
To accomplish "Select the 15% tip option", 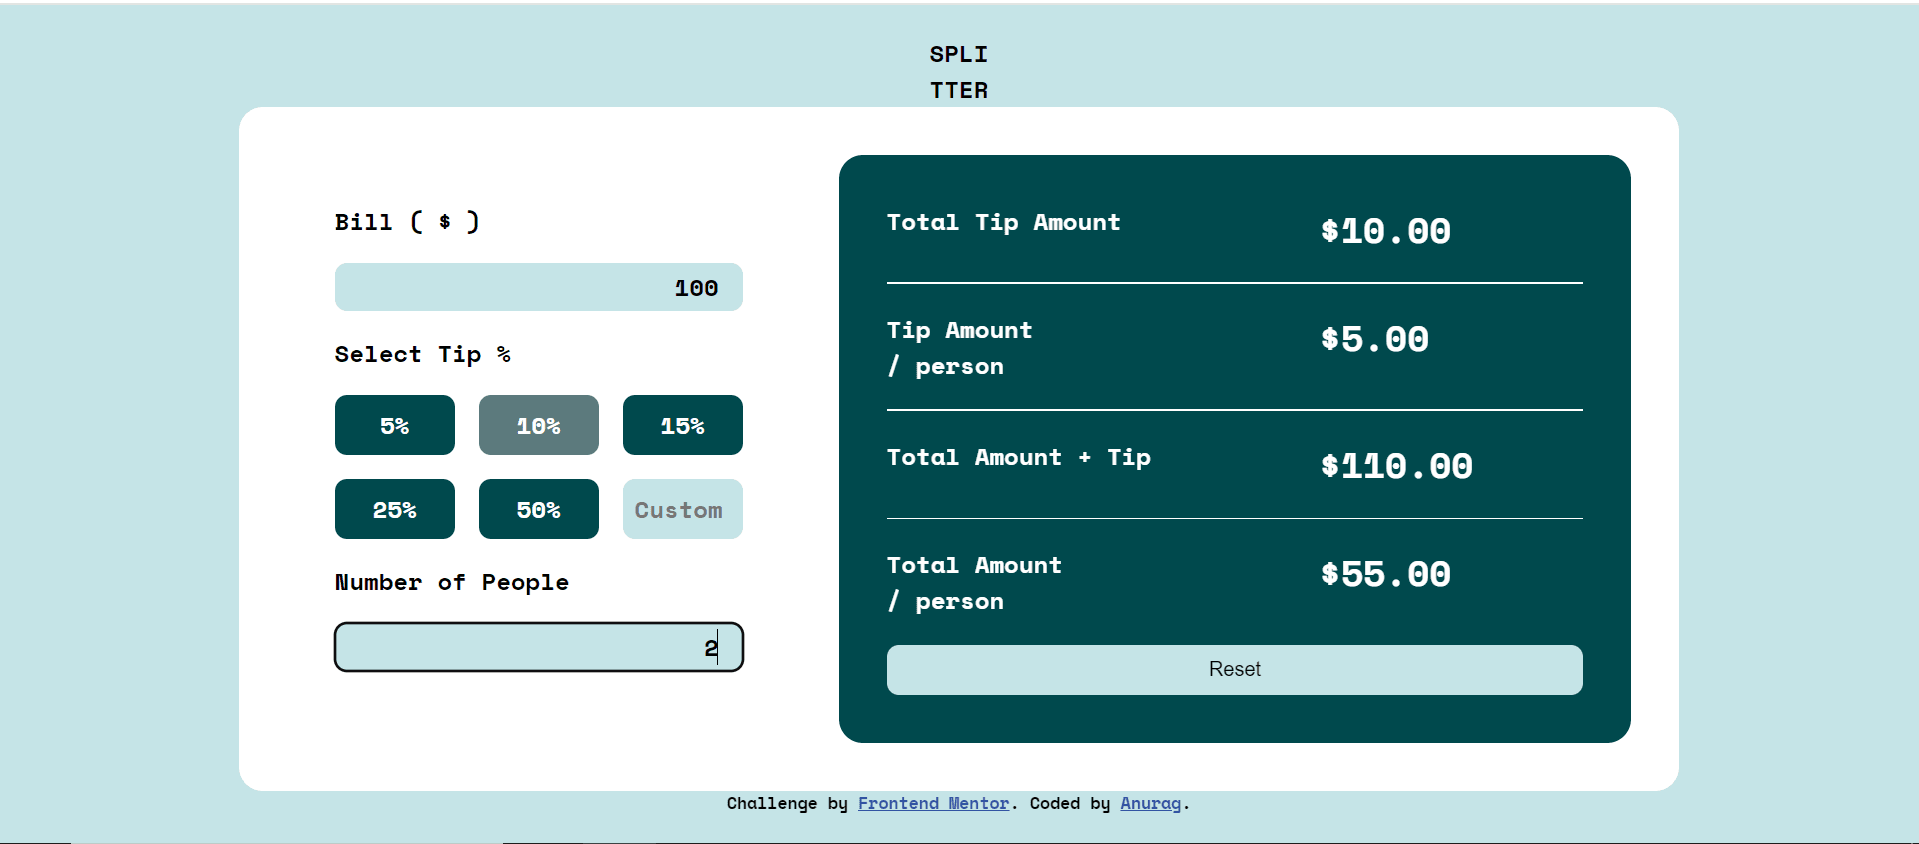I will click(682, 425).
